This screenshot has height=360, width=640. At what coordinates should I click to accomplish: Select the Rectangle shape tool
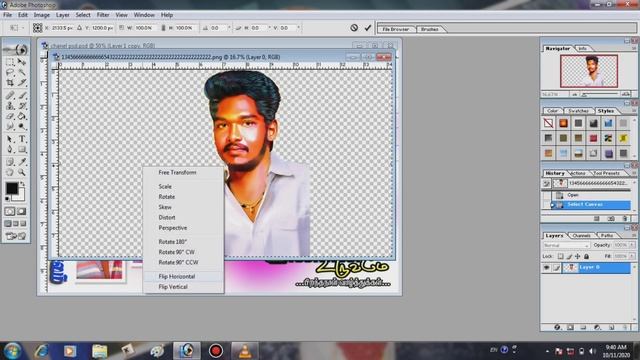coord(22,149)
